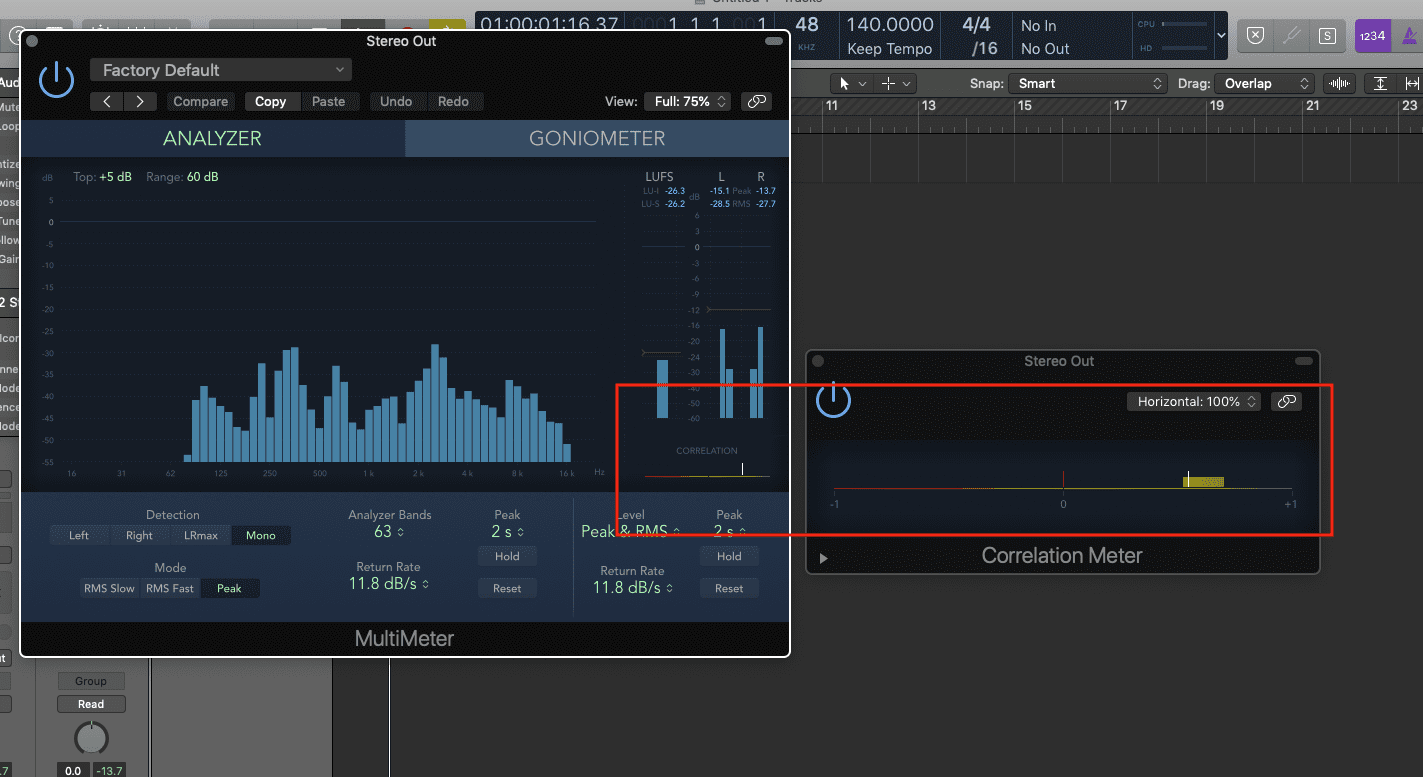The image size is (1423, 777).
Task: Select Peak mode in Analyzer
Action: tap(229, 588)
